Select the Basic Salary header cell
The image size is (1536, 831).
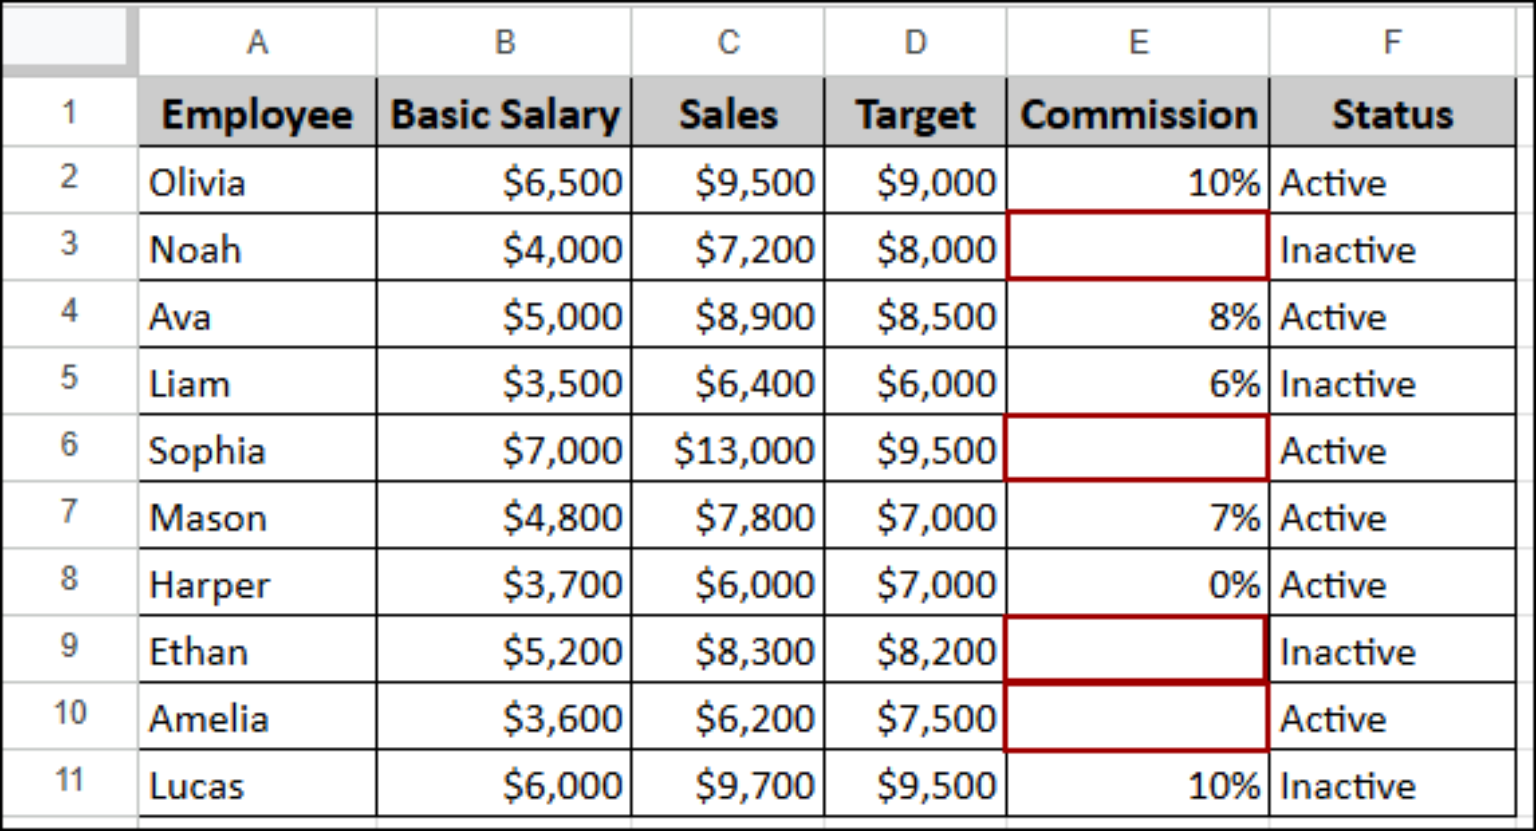(504, 114)
